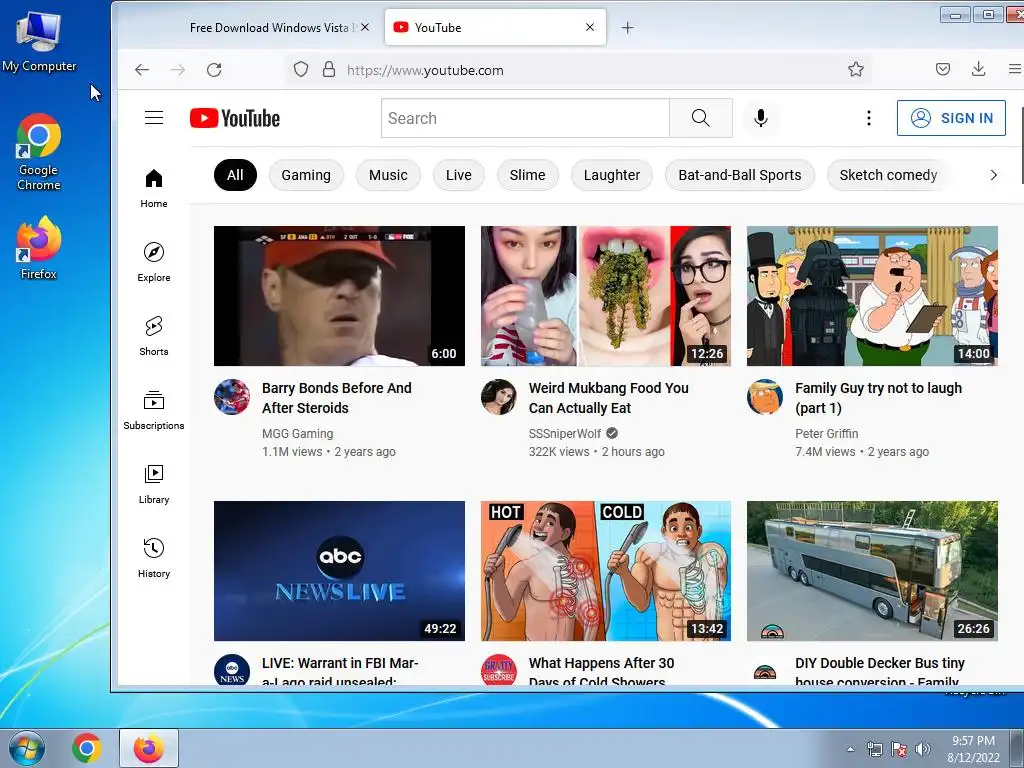The width and height of the screenshot is (1024, 768).
Task: Select the All filter chip
Action: point(235,175)
